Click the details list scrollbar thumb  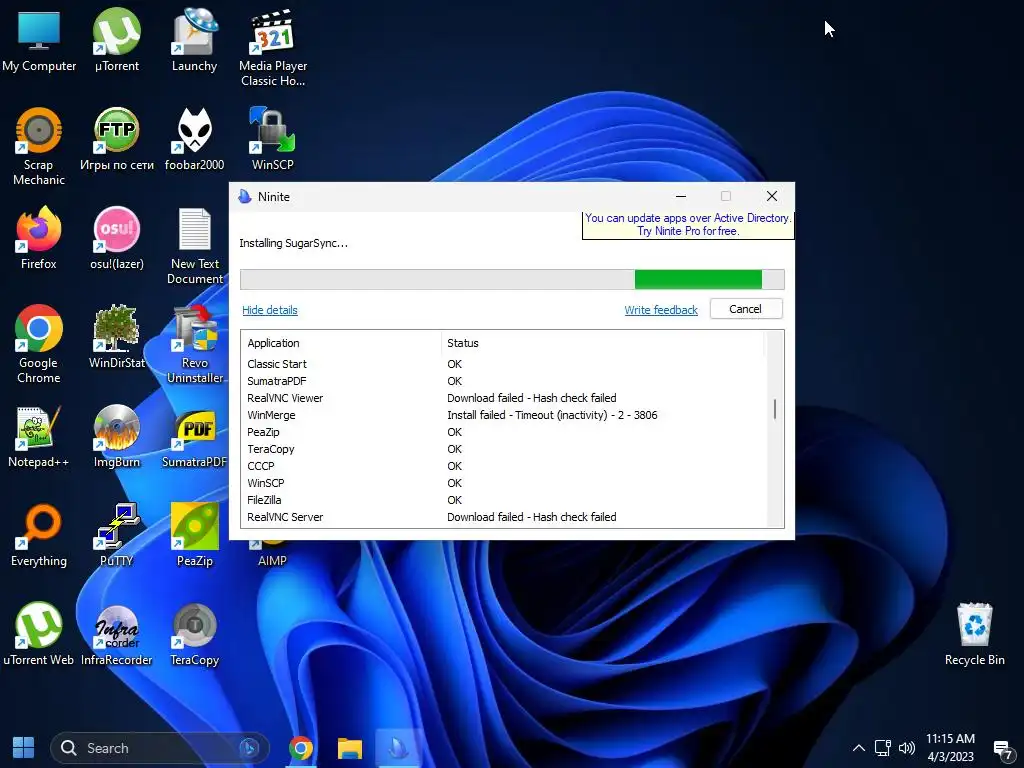point(775,409)
